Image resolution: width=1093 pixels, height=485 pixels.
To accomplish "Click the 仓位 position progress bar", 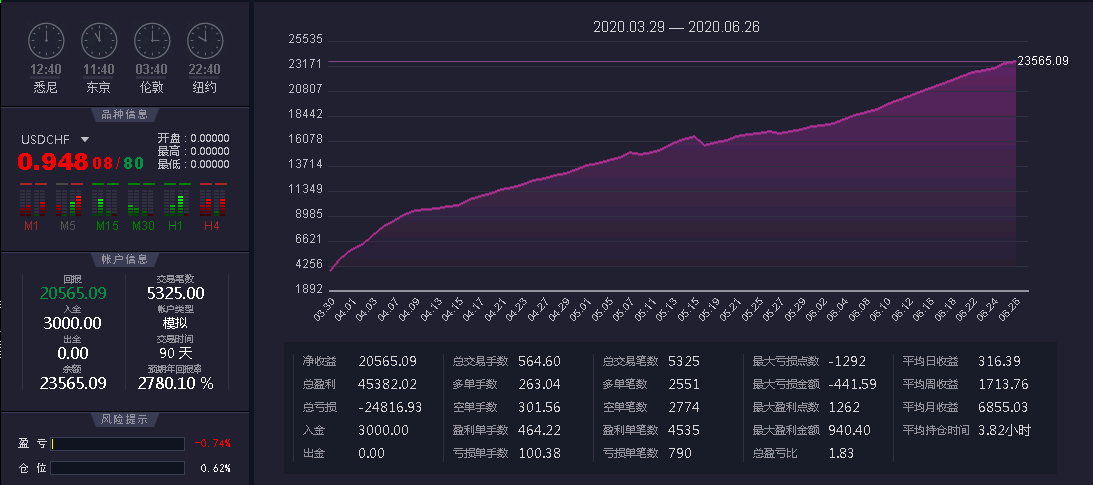I will click(x=117, y=468).
